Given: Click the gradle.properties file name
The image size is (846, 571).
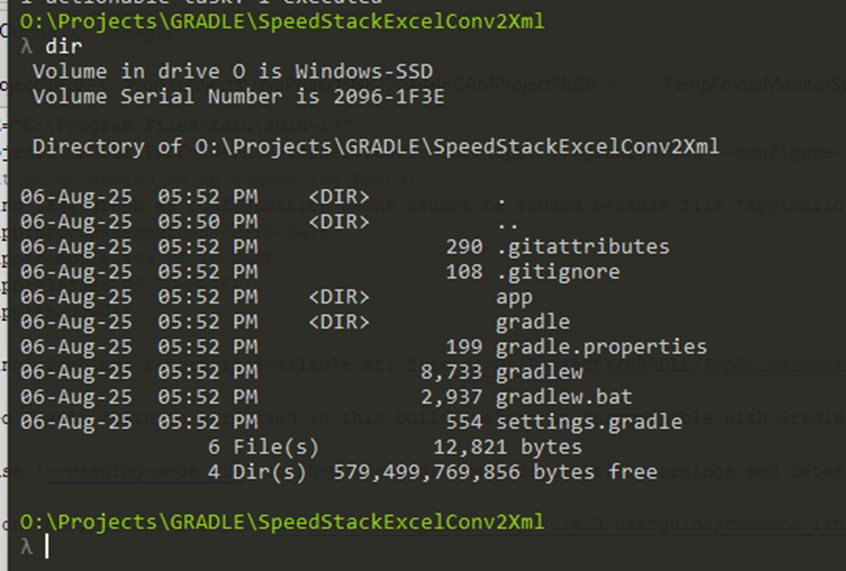Looking at the screenshot, I should tap(601, 347).
